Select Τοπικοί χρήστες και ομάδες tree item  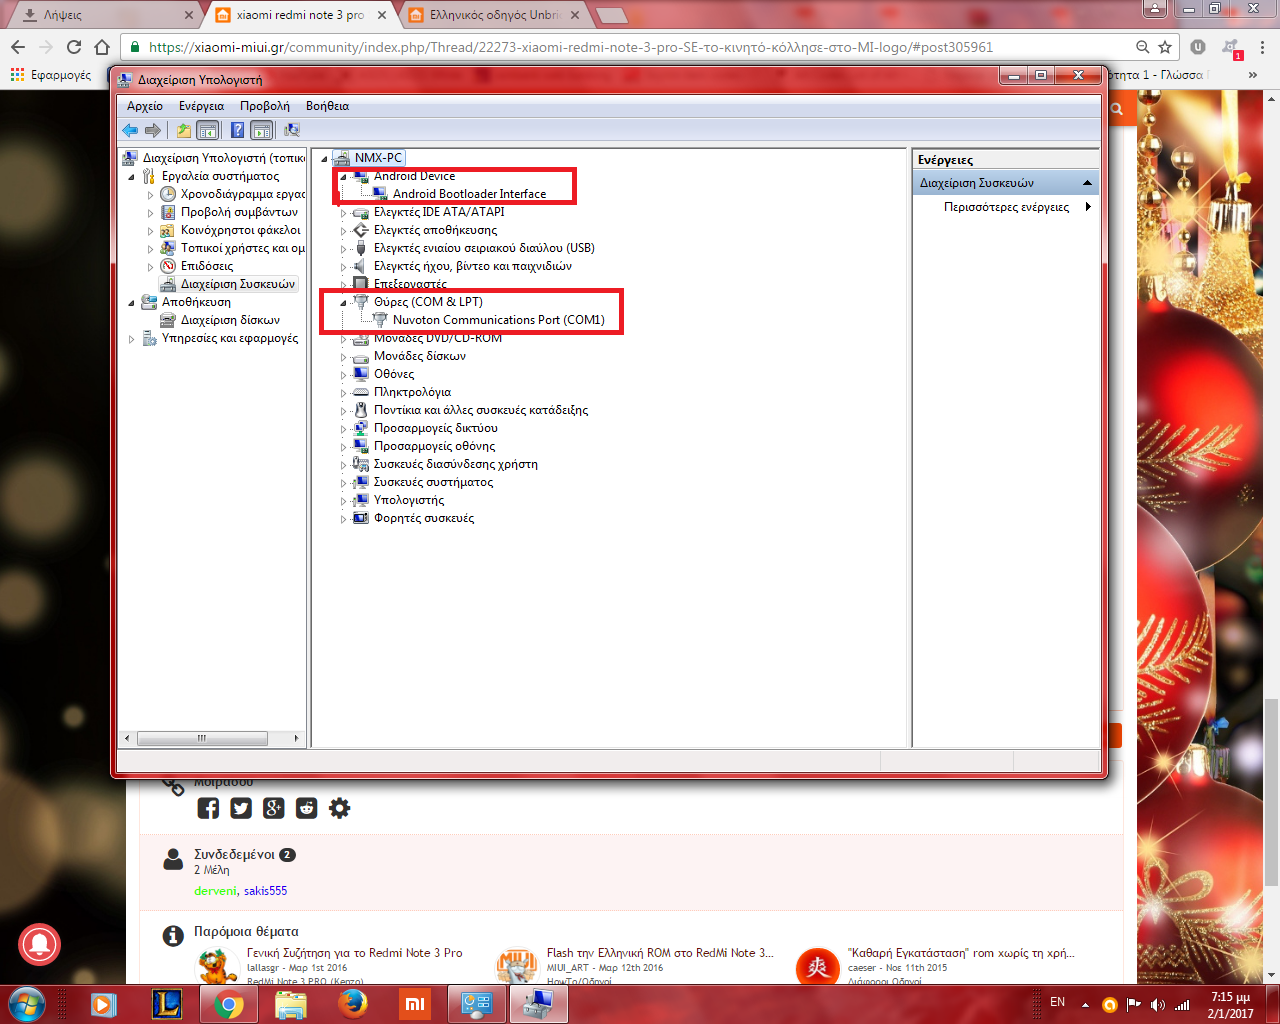tap(242, 248)
